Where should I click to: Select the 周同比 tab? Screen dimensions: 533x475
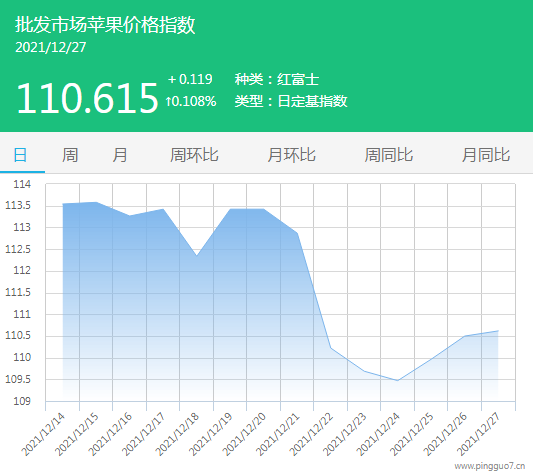coord(389,155)
